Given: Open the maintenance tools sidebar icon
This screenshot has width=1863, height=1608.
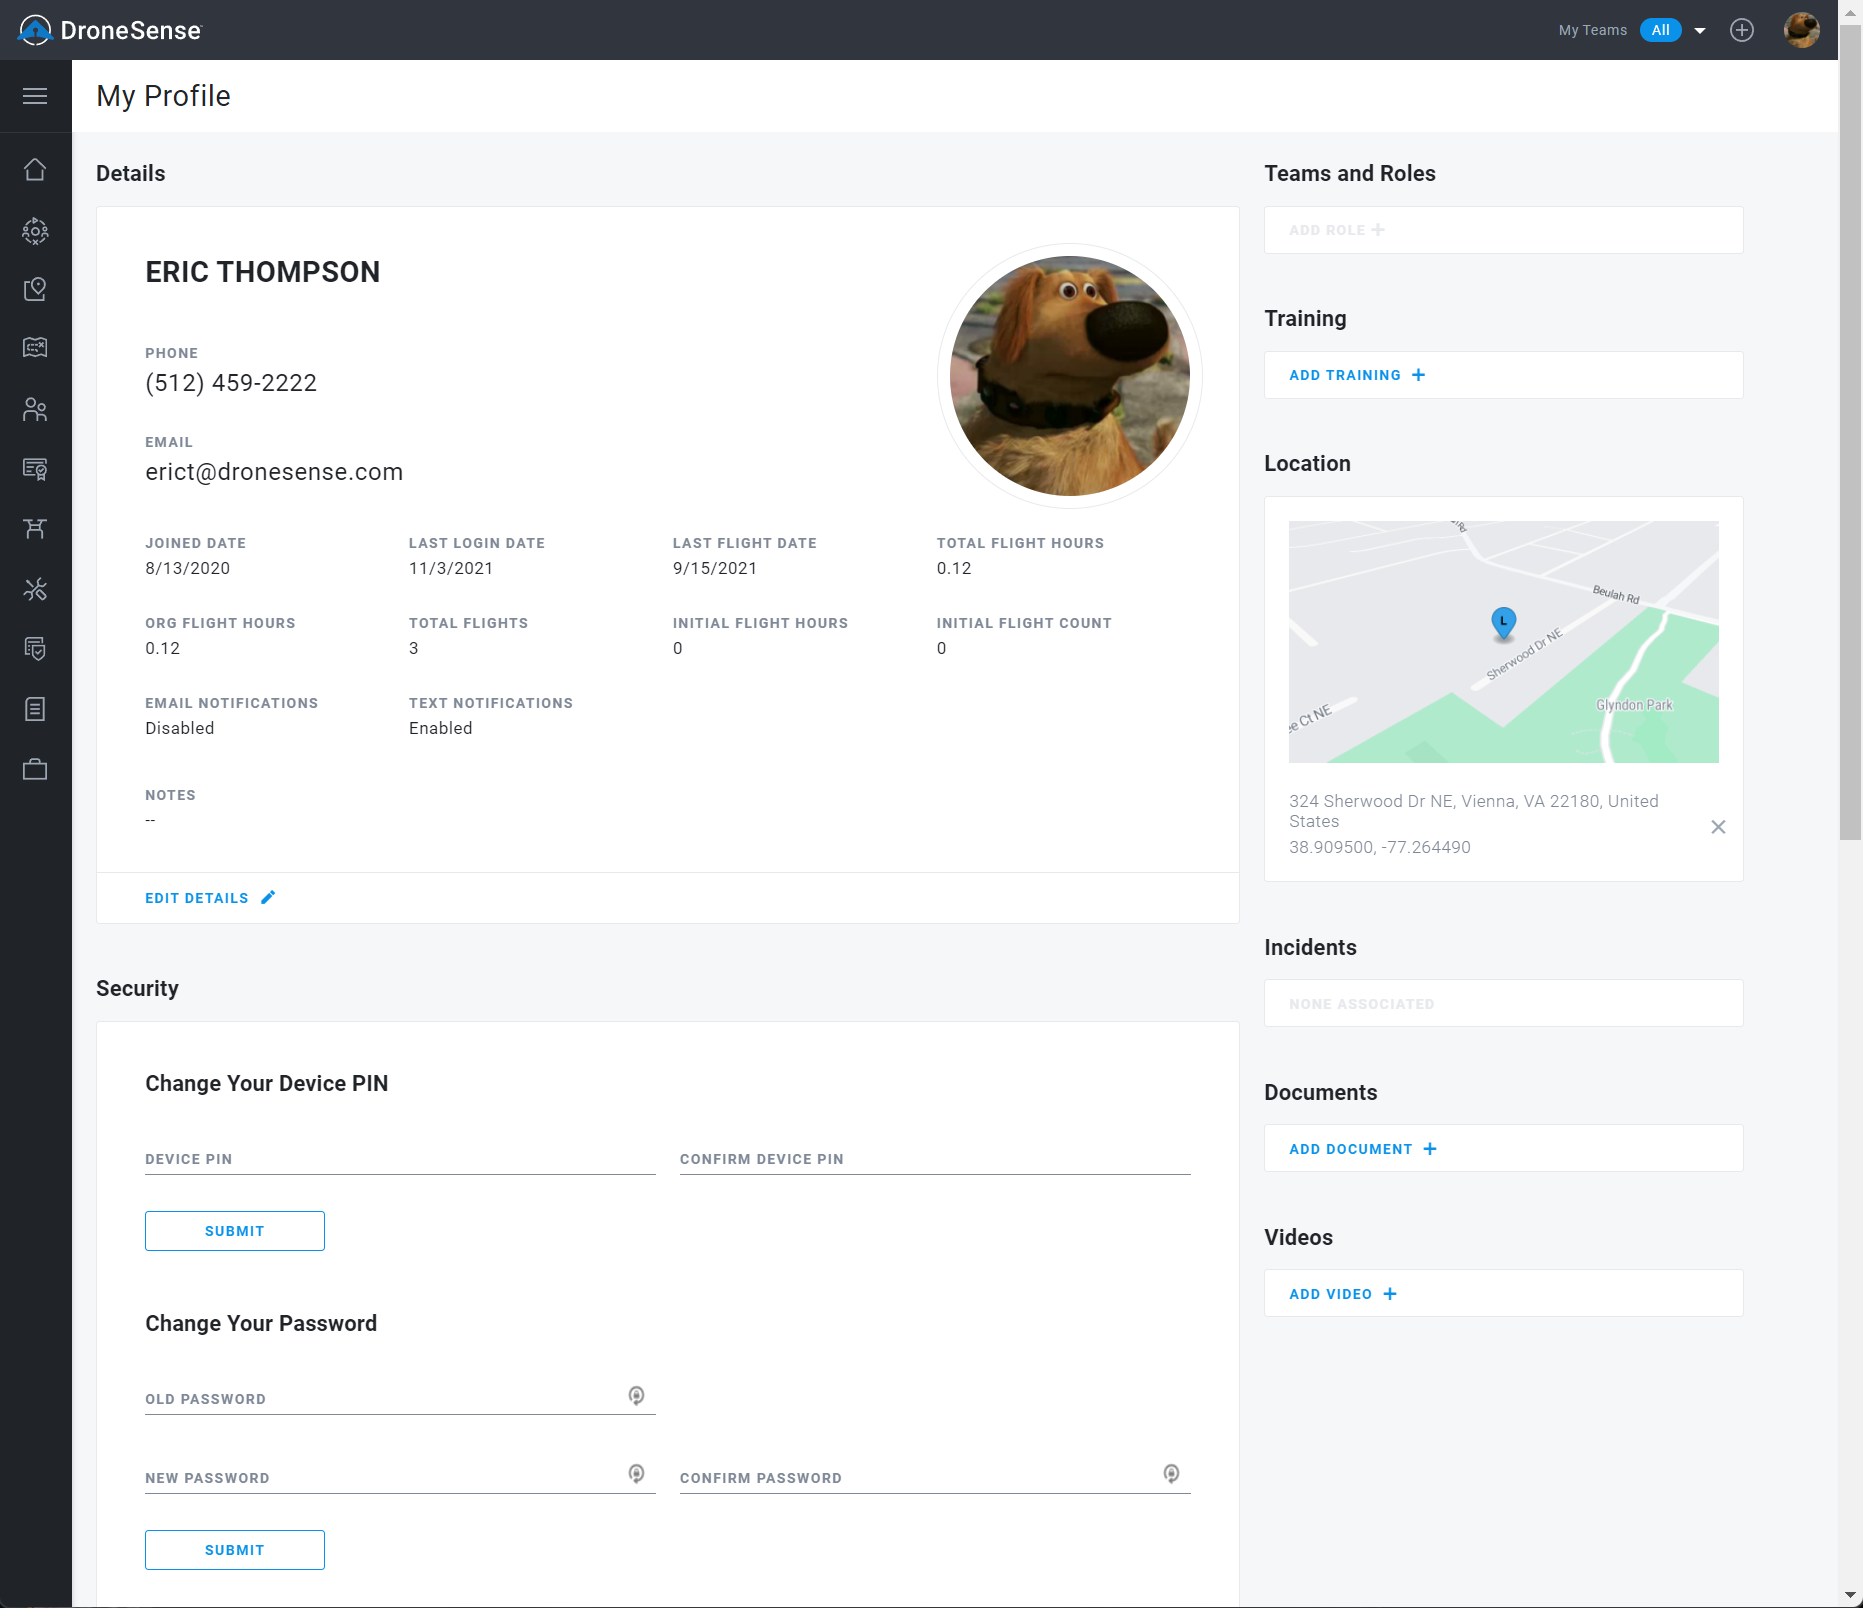Looking at the screenshot, I should [x=35, y=589].
